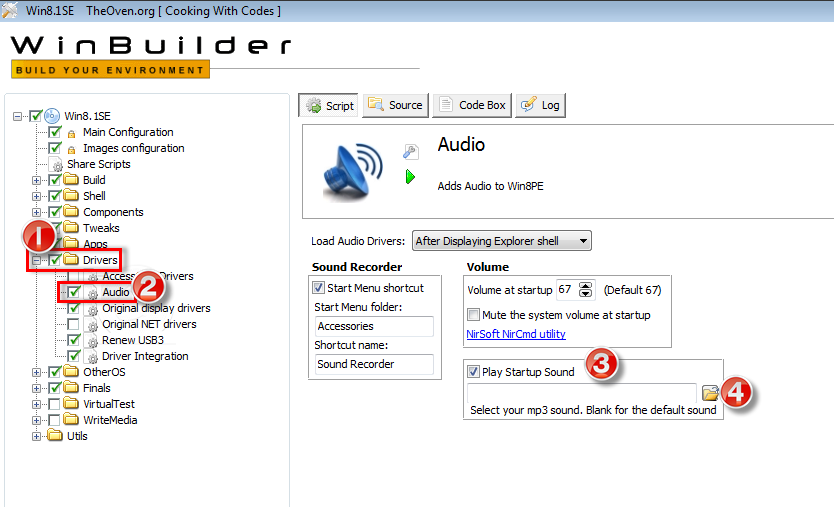This screenshot has height=507, width=834.
Task: Uncheck the Images configuration checkbox
Action: tap(55, 147)
